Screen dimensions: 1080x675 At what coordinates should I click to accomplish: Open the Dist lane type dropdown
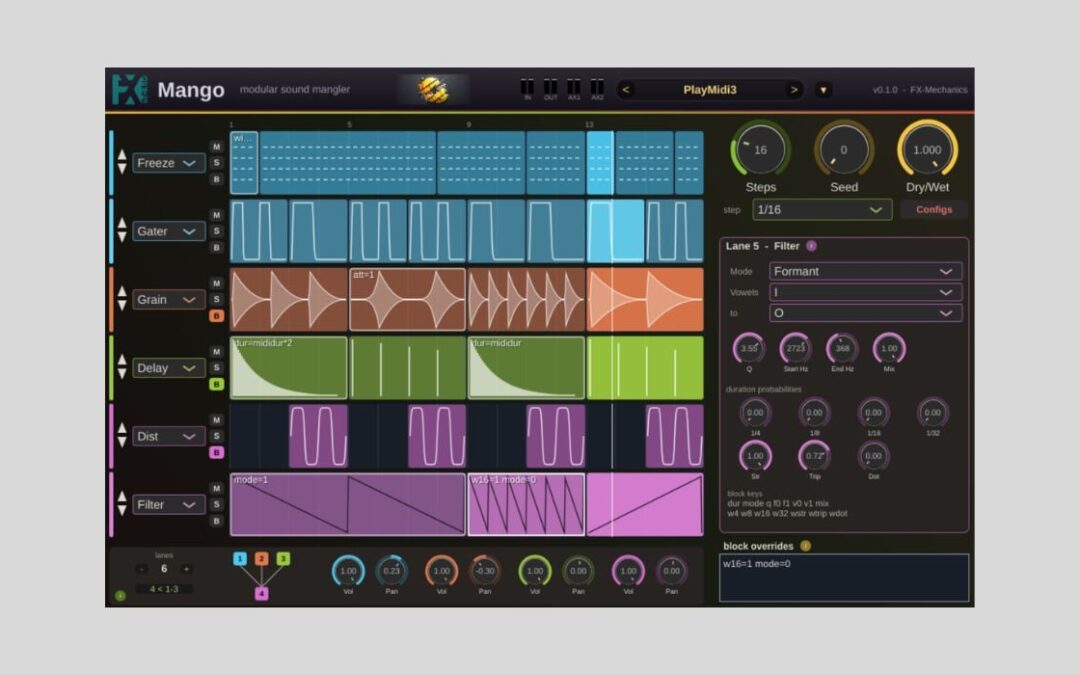168,436
